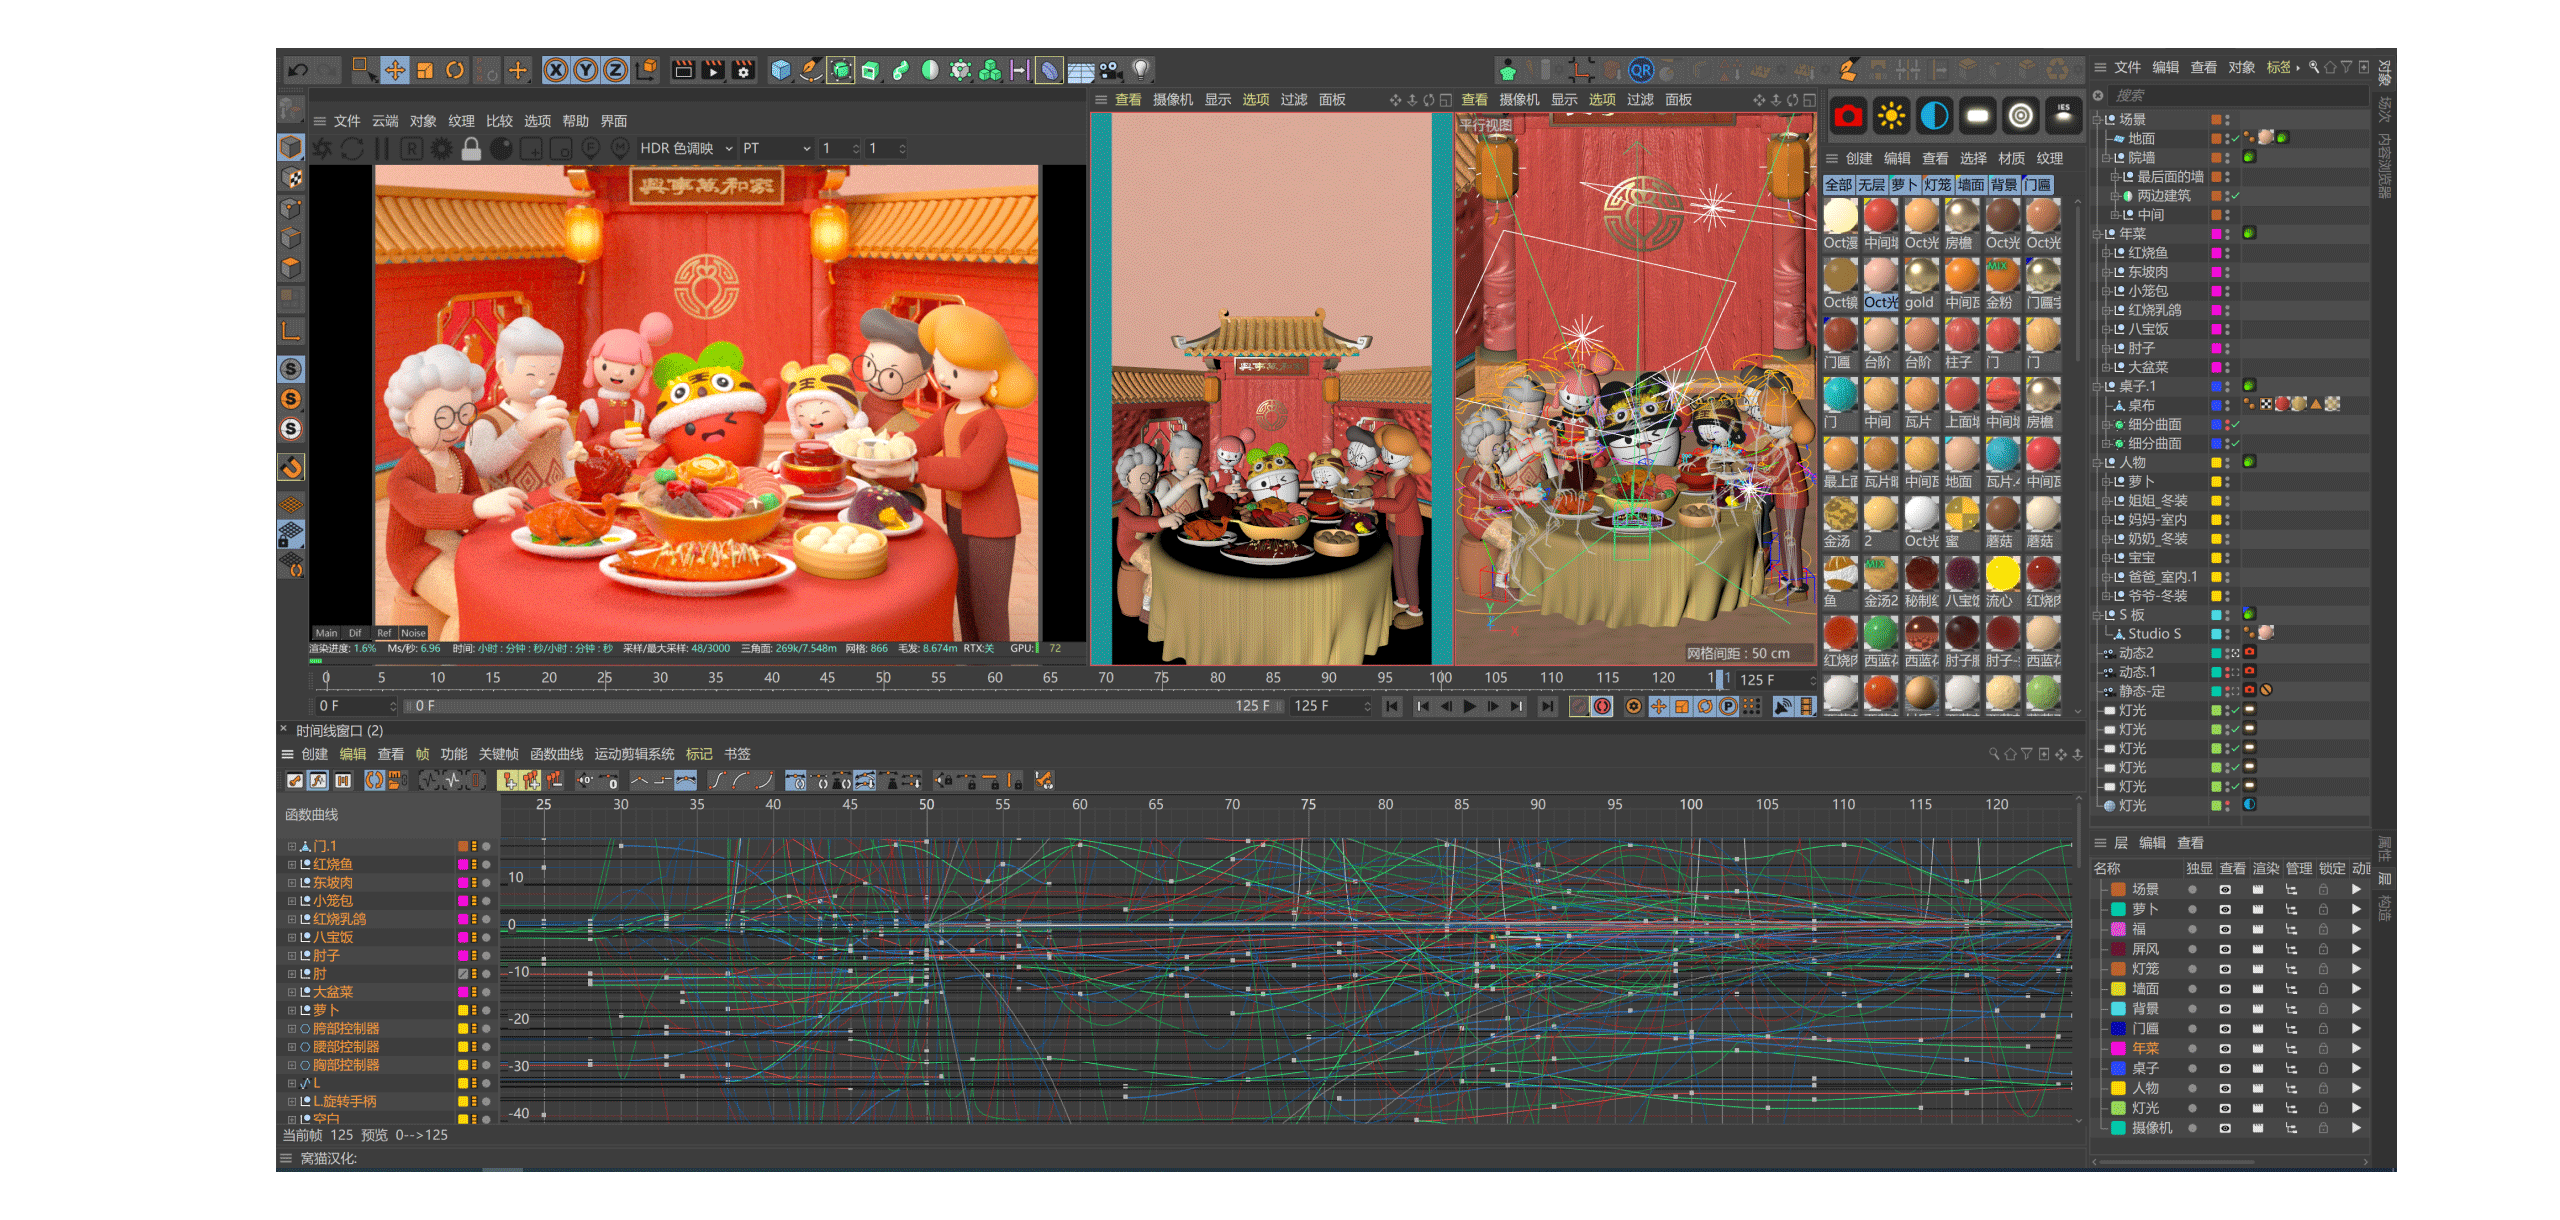The width and height of the screenshot is (2560, 1220).
Task: Select the Move tool in the top toolbar
Action: tap(395, 70)
